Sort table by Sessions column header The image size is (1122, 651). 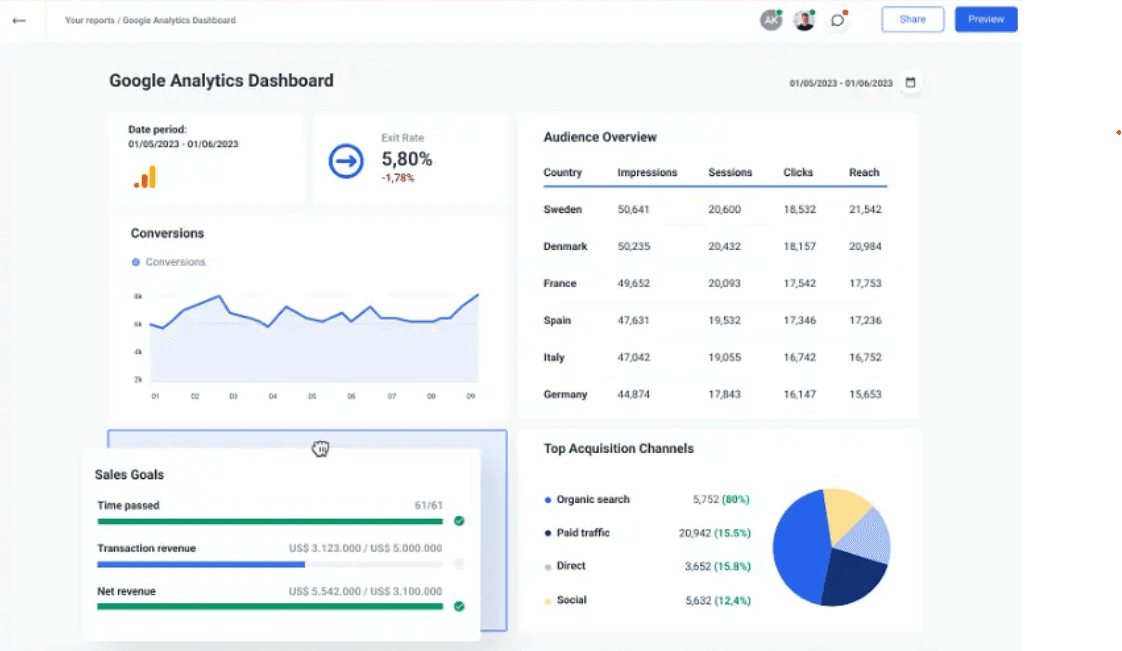coord(730,173)
